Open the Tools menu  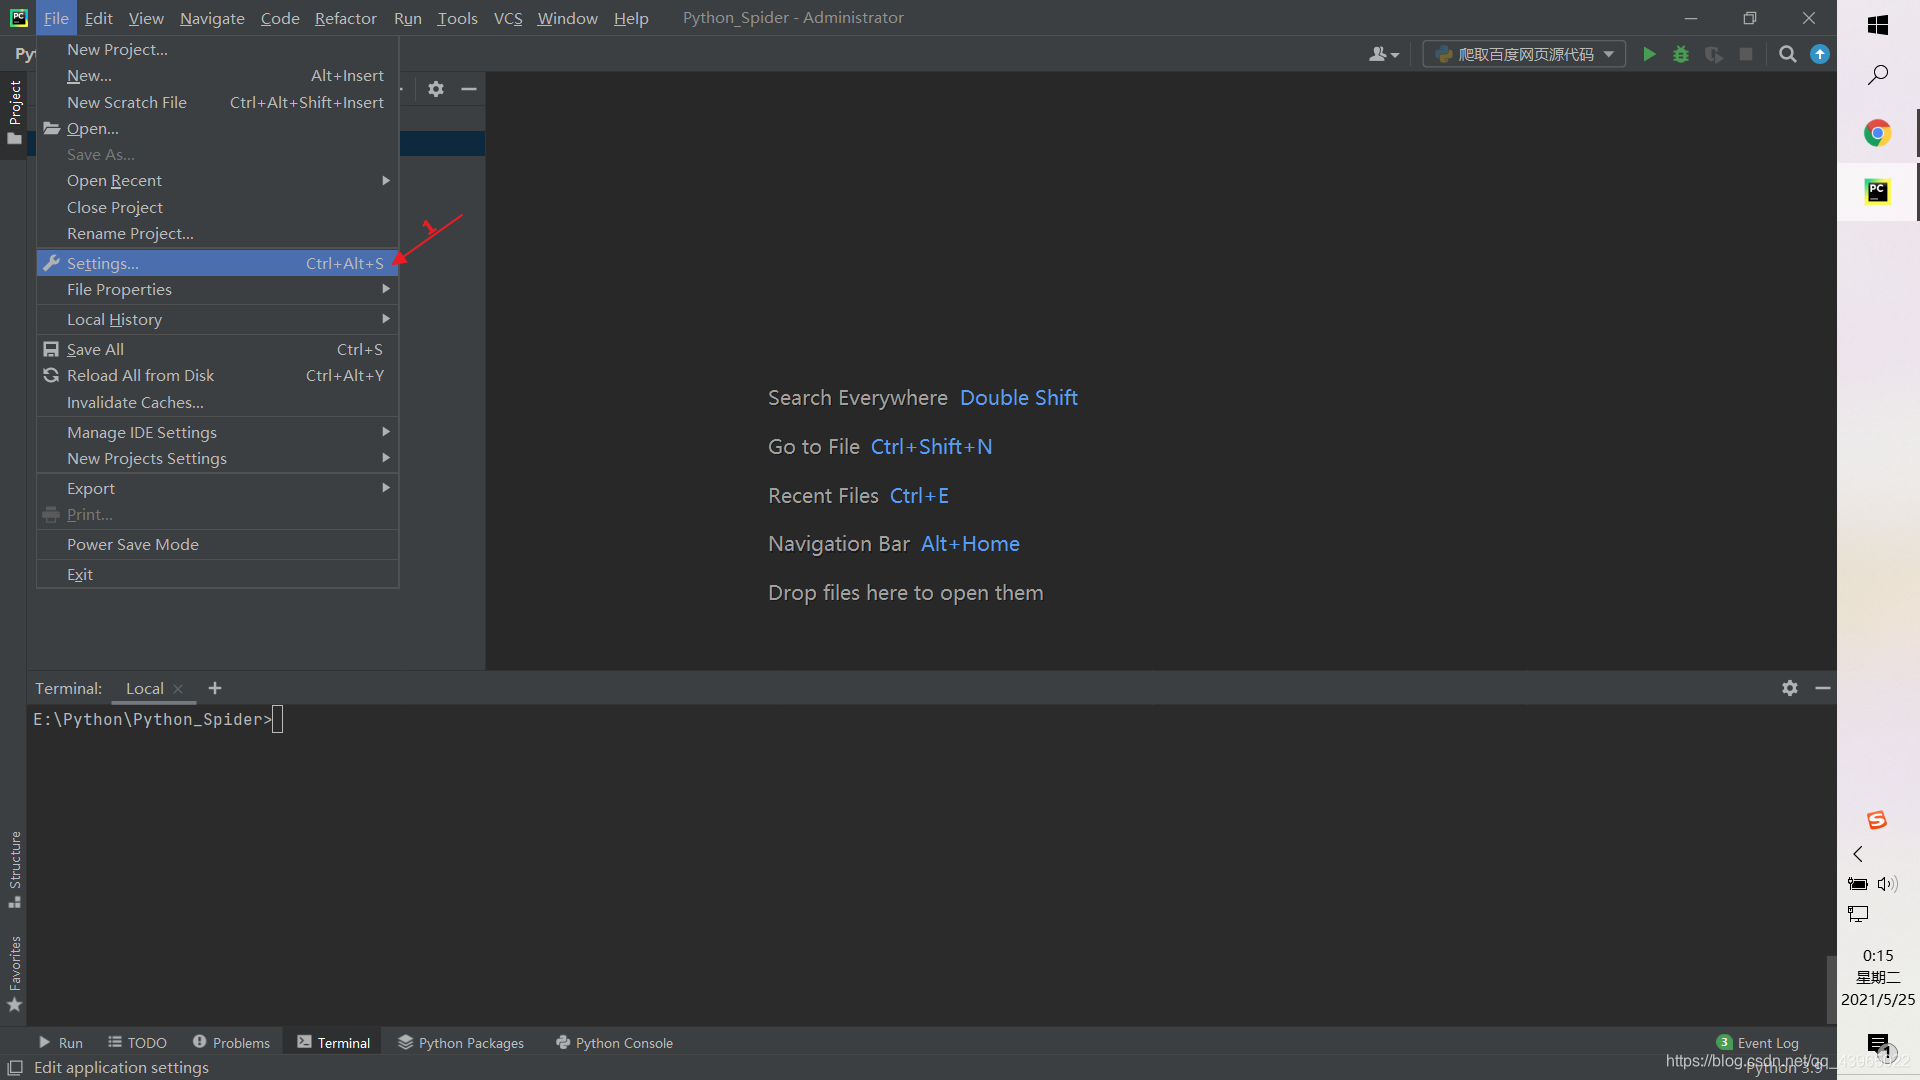457,18
